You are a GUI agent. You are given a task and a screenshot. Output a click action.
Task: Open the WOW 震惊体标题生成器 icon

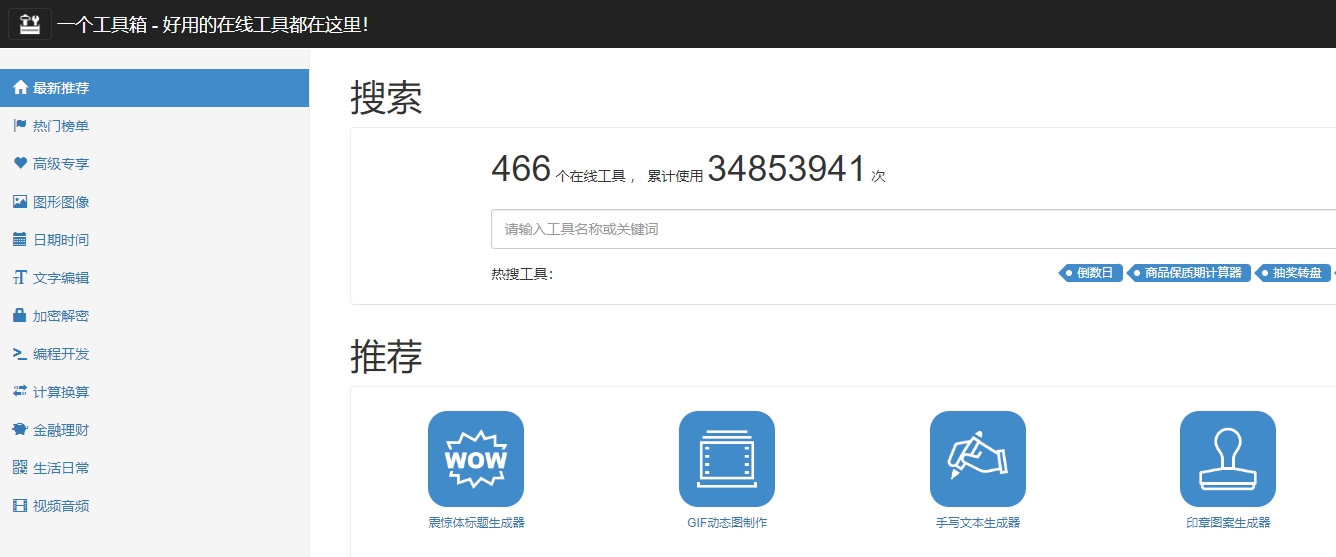[476, 459]
